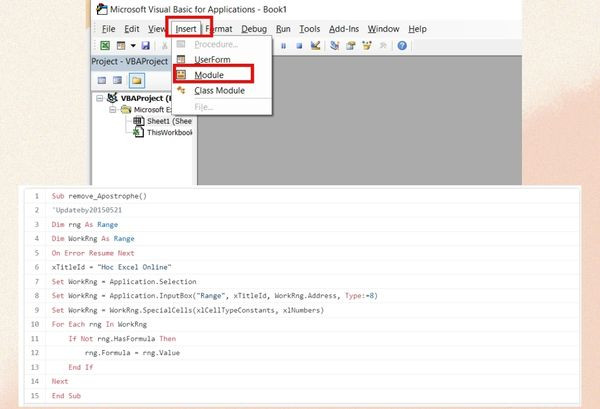Click the Class Module icon in Insert menu
Viewport: 600px width, 409px height.
tap(181, 90)
